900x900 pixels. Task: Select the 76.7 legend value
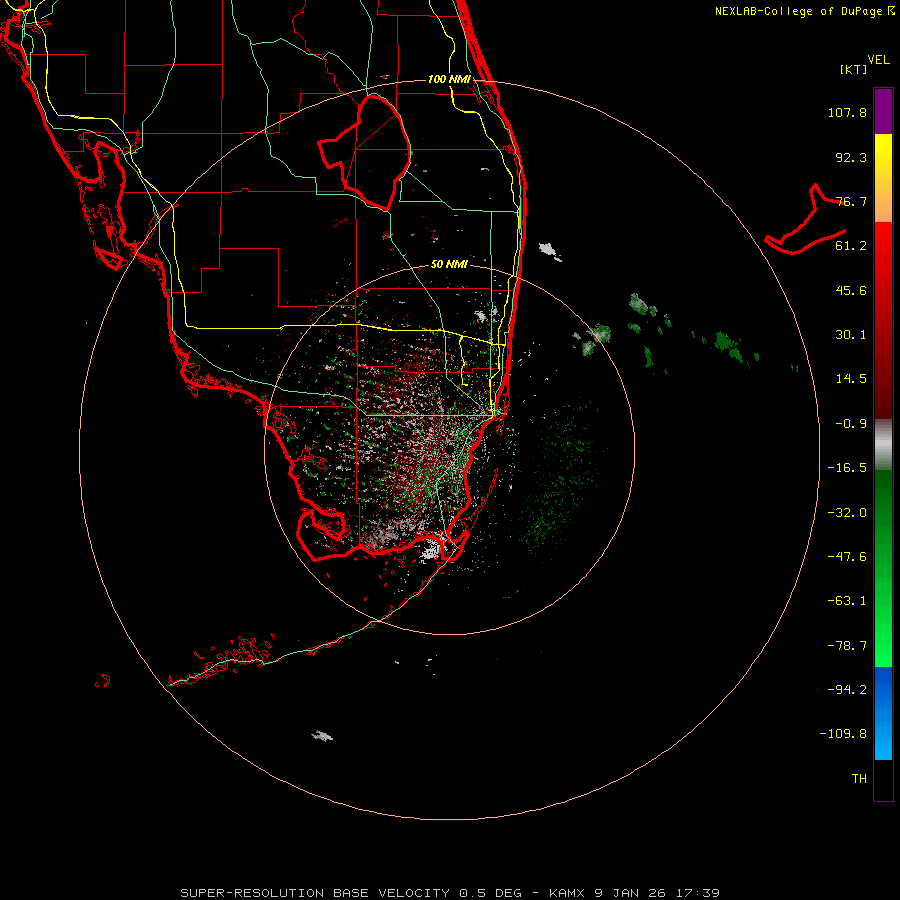coord(851,201)
